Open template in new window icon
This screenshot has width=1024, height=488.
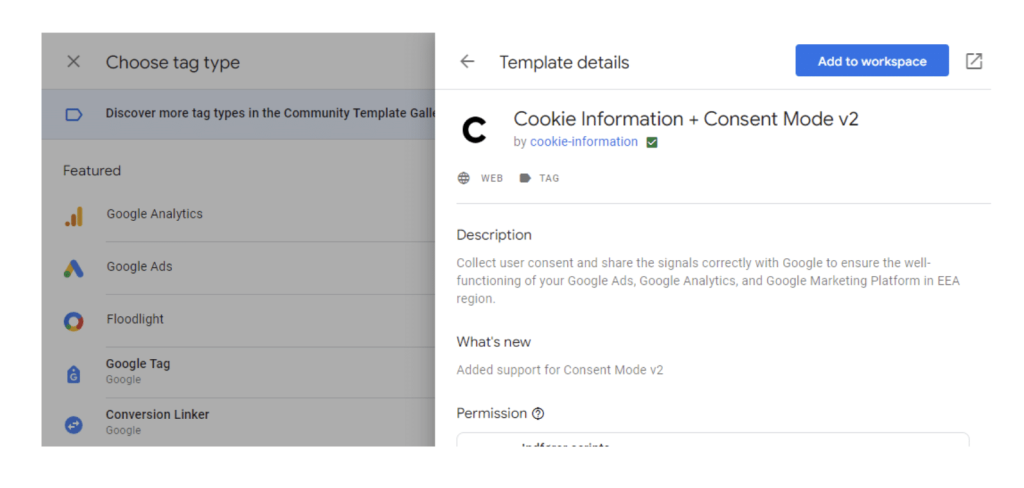pos(973,62)
